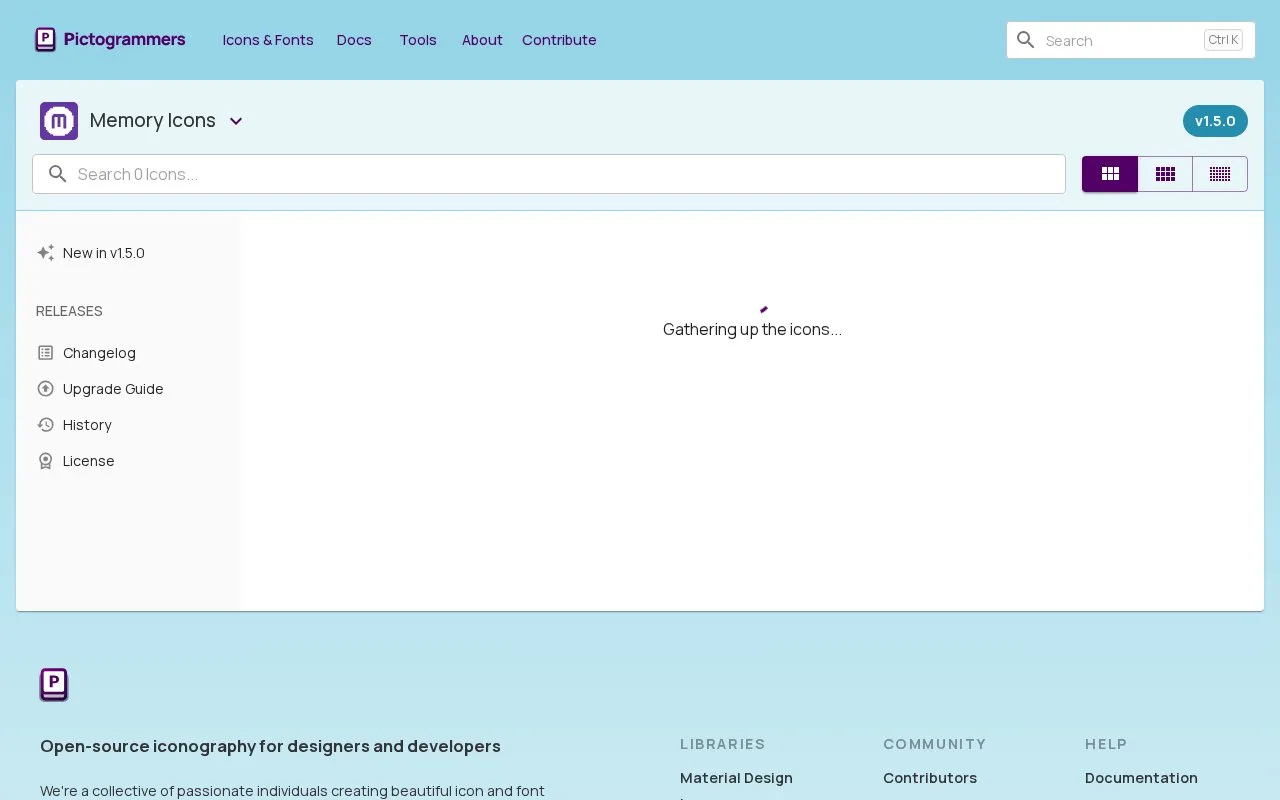Open the Changelog page

pos(99,353)
